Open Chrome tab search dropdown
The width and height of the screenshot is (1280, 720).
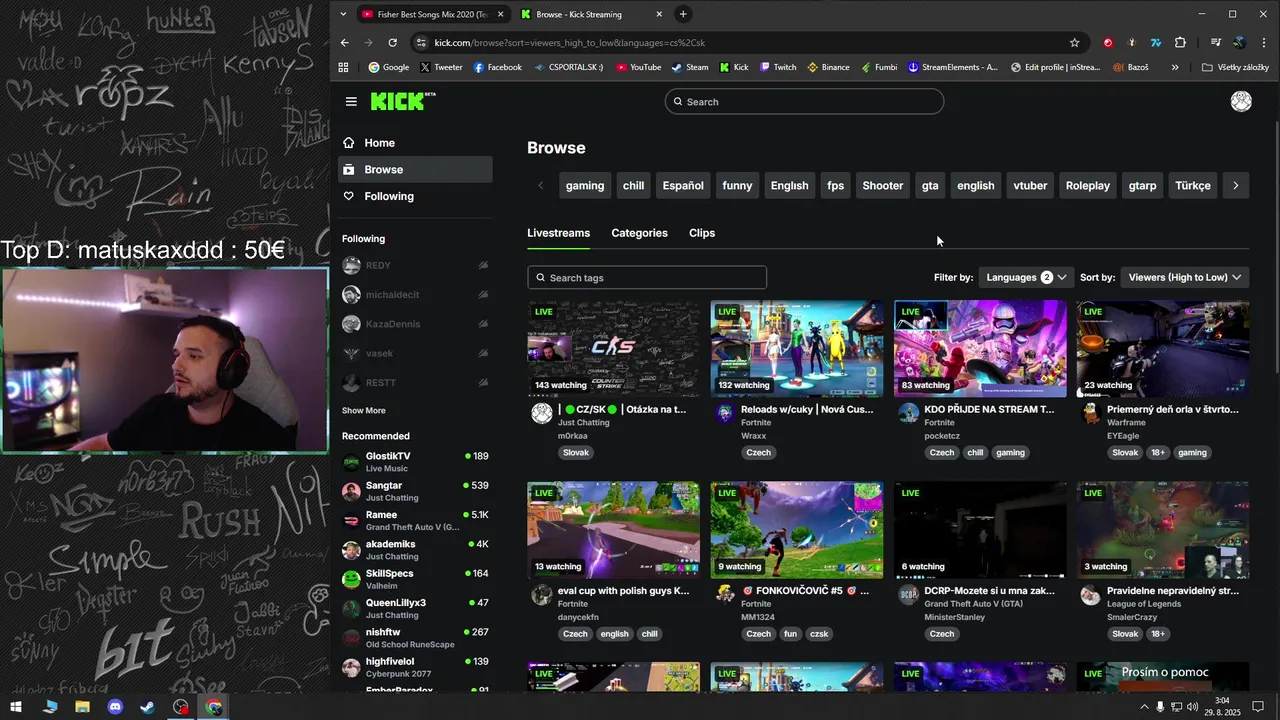pos(344,14)
